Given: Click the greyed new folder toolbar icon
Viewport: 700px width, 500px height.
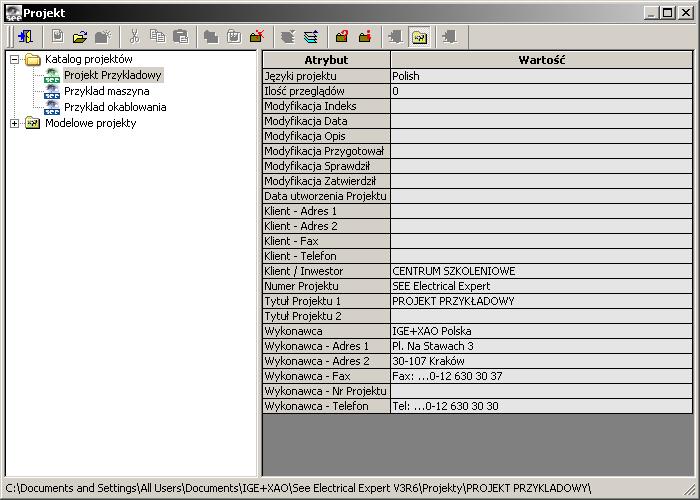Looking at the screenshot, I should [103, 37].
